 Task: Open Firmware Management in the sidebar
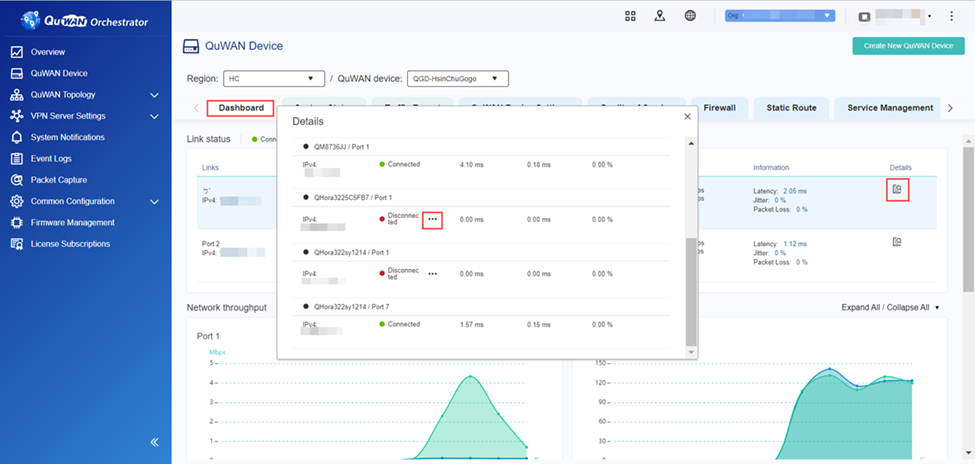(x=73, y=223)
